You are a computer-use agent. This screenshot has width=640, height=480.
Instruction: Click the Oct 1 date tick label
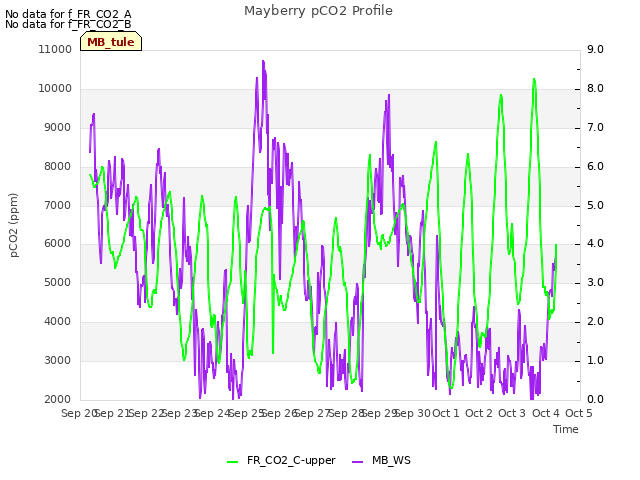[x=446, y=413]
